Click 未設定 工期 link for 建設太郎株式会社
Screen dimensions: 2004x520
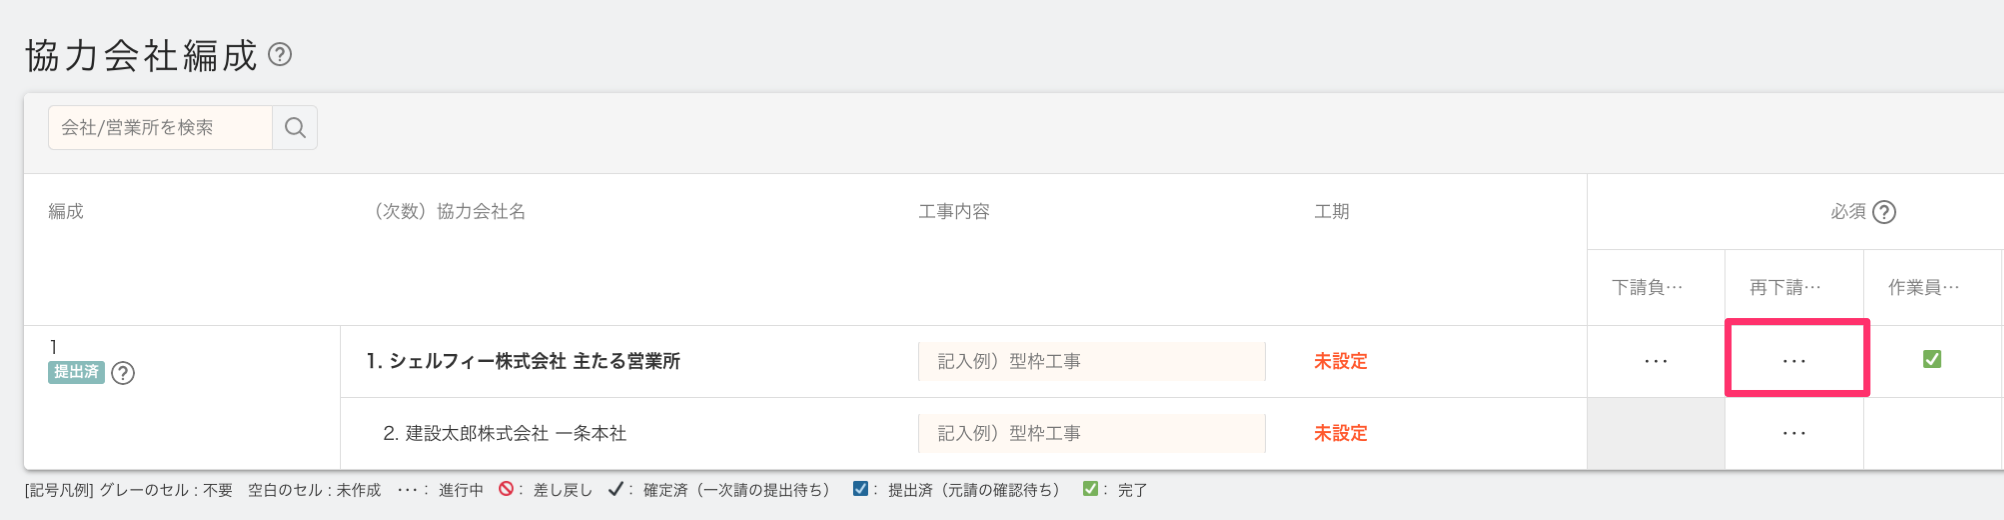tap(1340, 433)
